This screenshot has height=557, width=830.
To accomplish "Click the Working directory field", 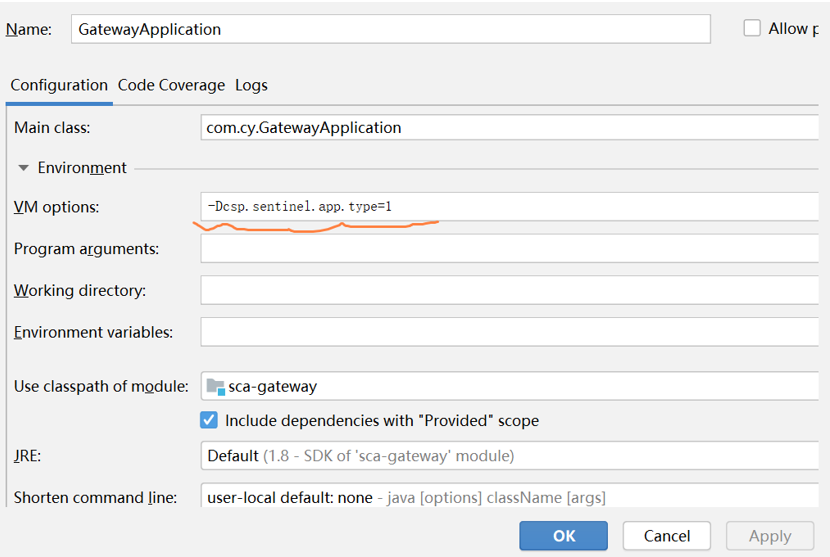I will tap(509, 290).
